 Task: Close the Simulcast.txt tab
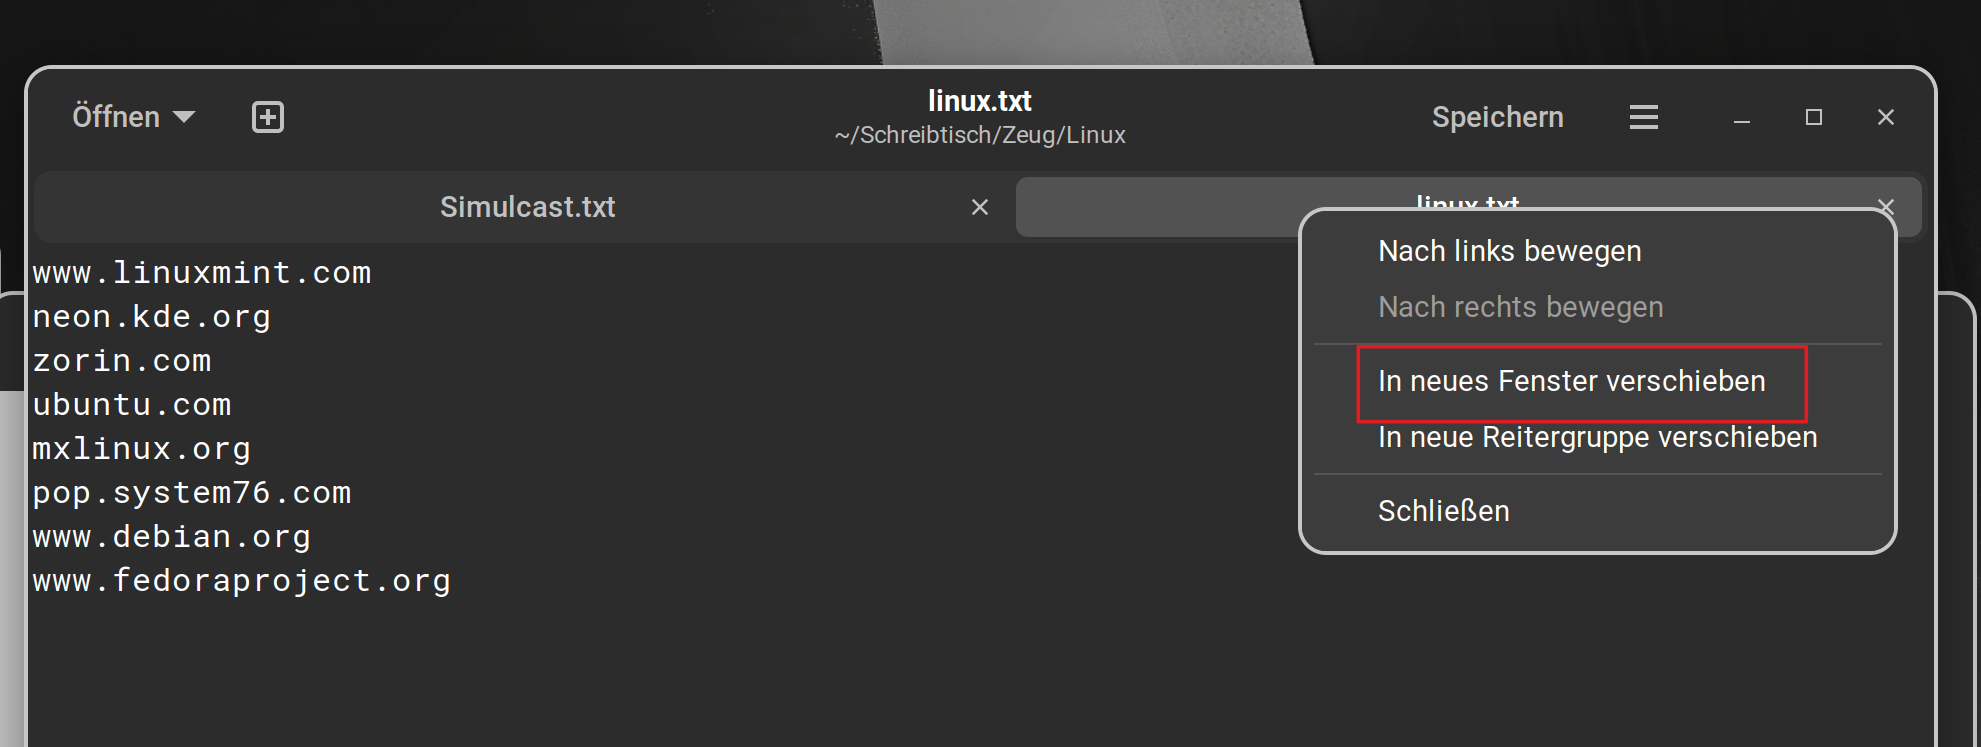point(980,207)
